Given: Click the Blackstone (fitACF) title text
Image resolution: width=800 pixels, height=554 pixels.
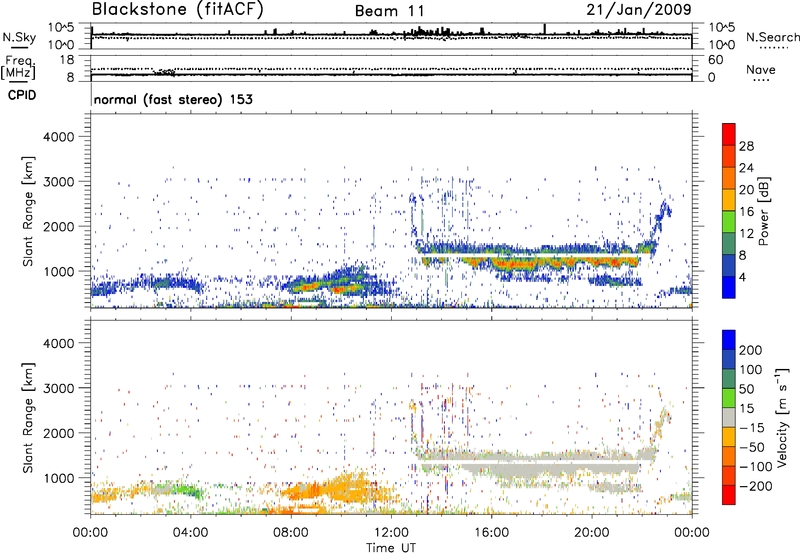Looking at the screenshot, I should [177, 10].
